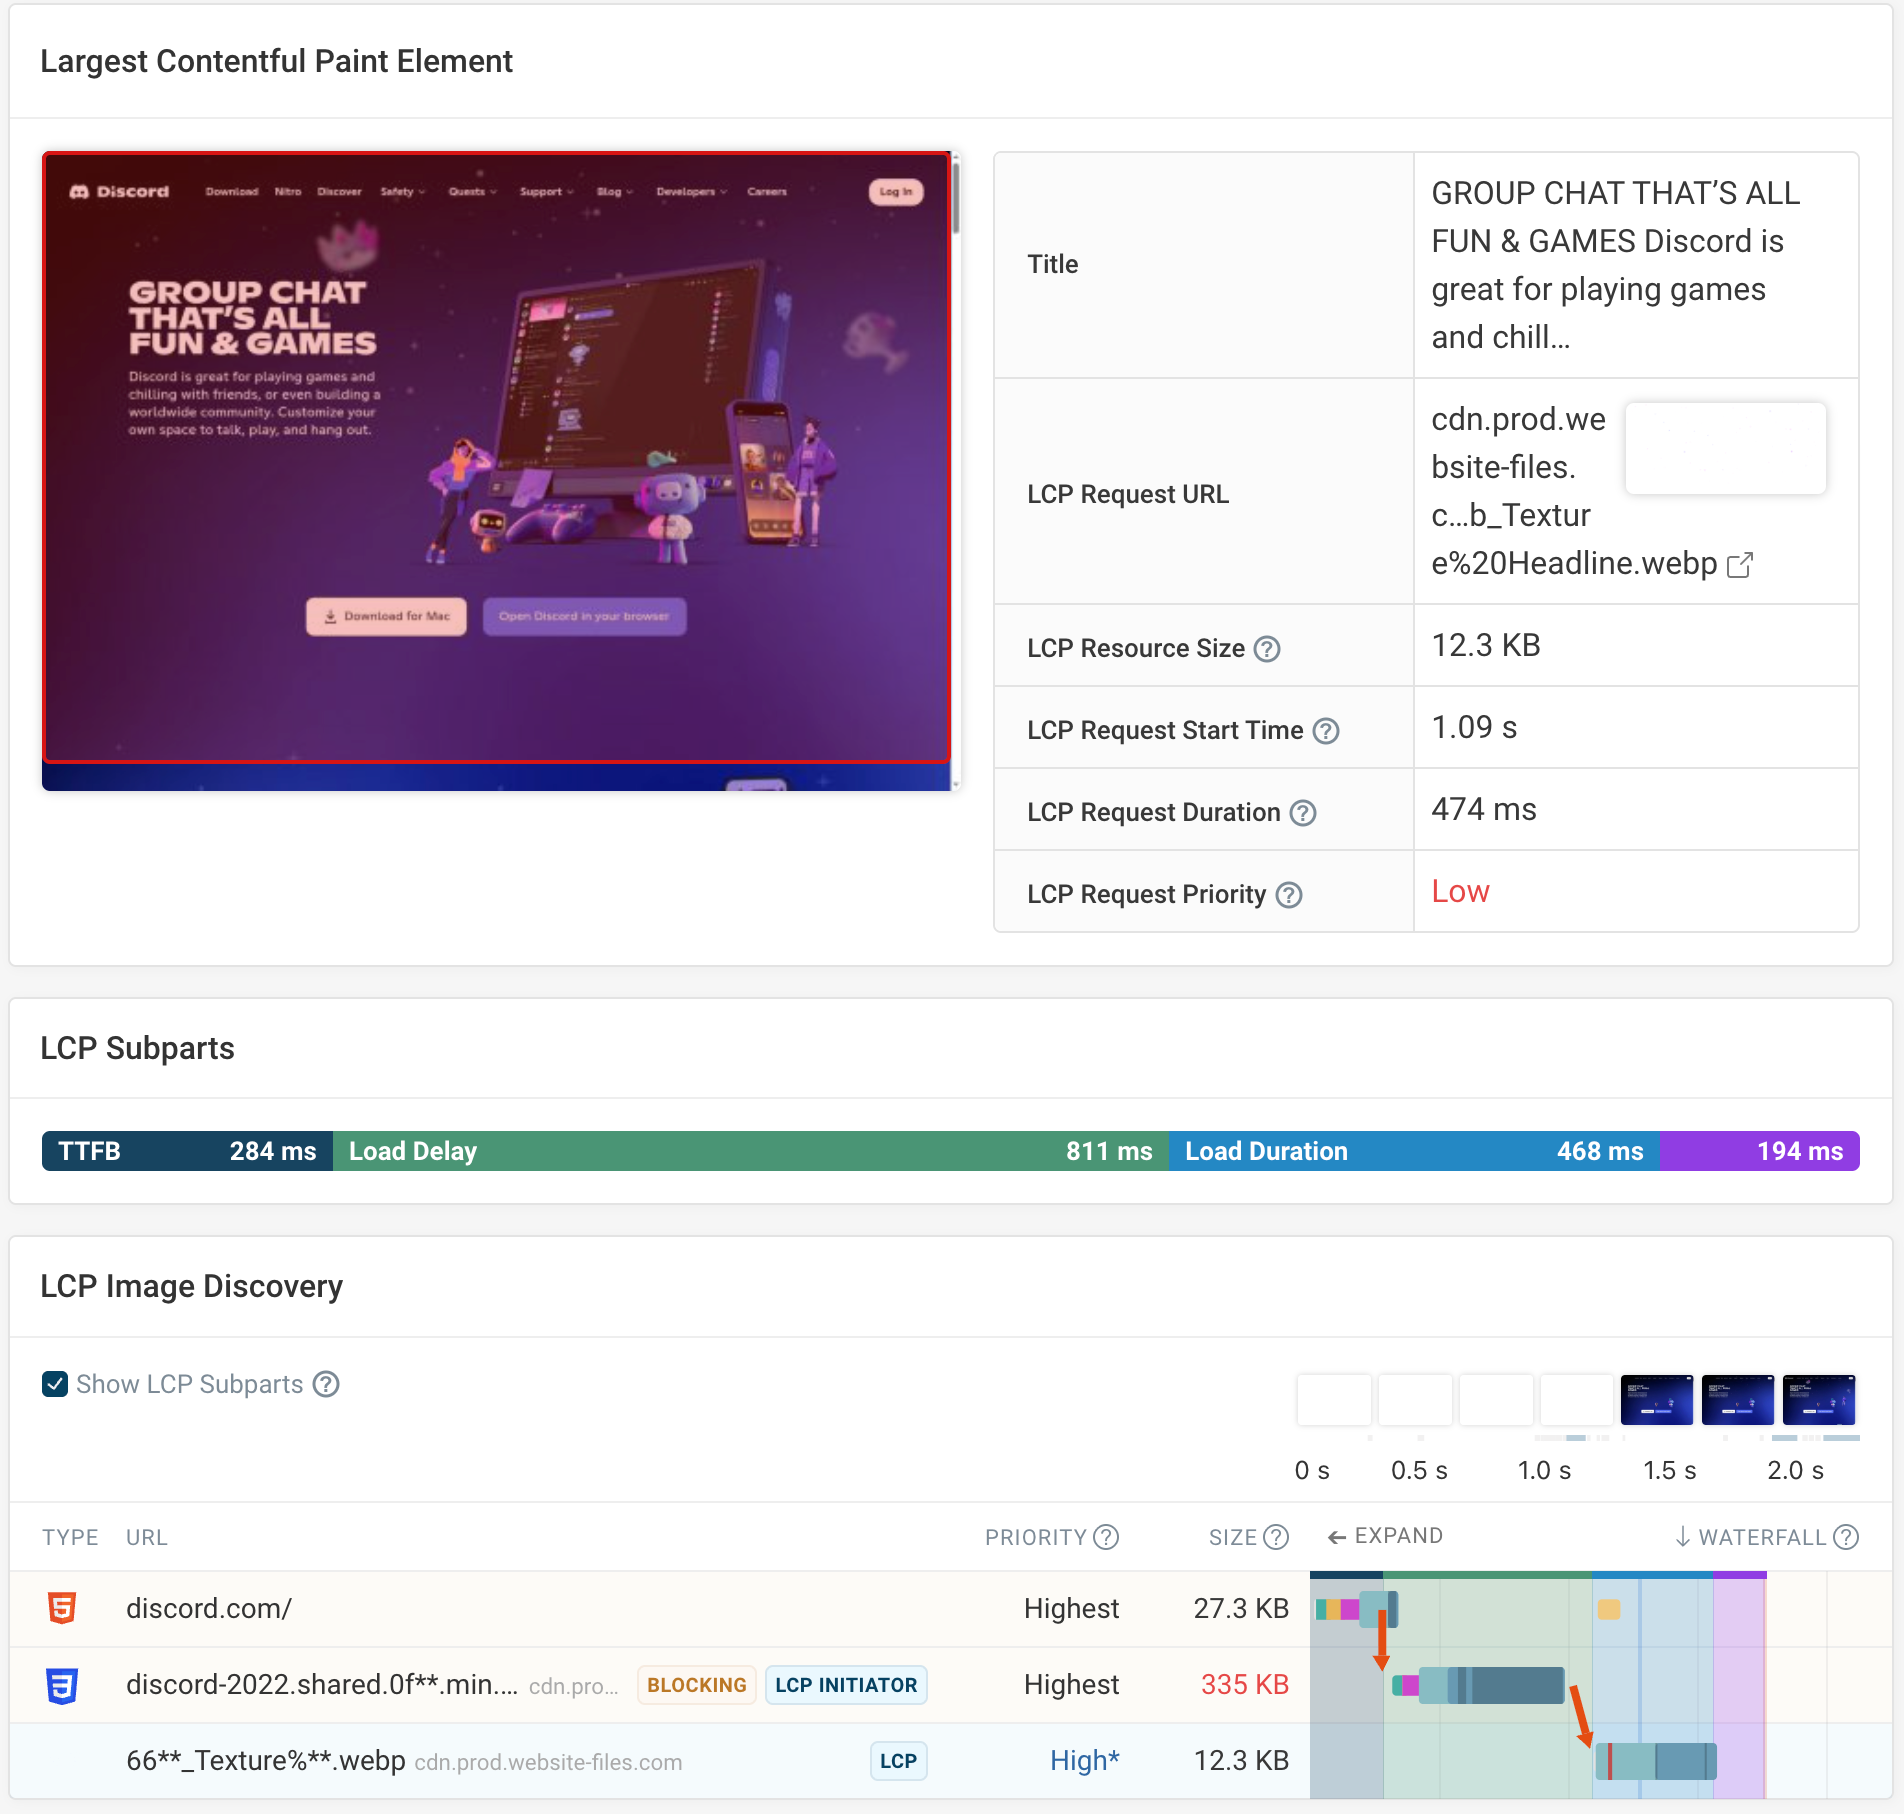Click the URL column header
This screenshot has height=1814, width=1904.
(x=147, y=1537)
